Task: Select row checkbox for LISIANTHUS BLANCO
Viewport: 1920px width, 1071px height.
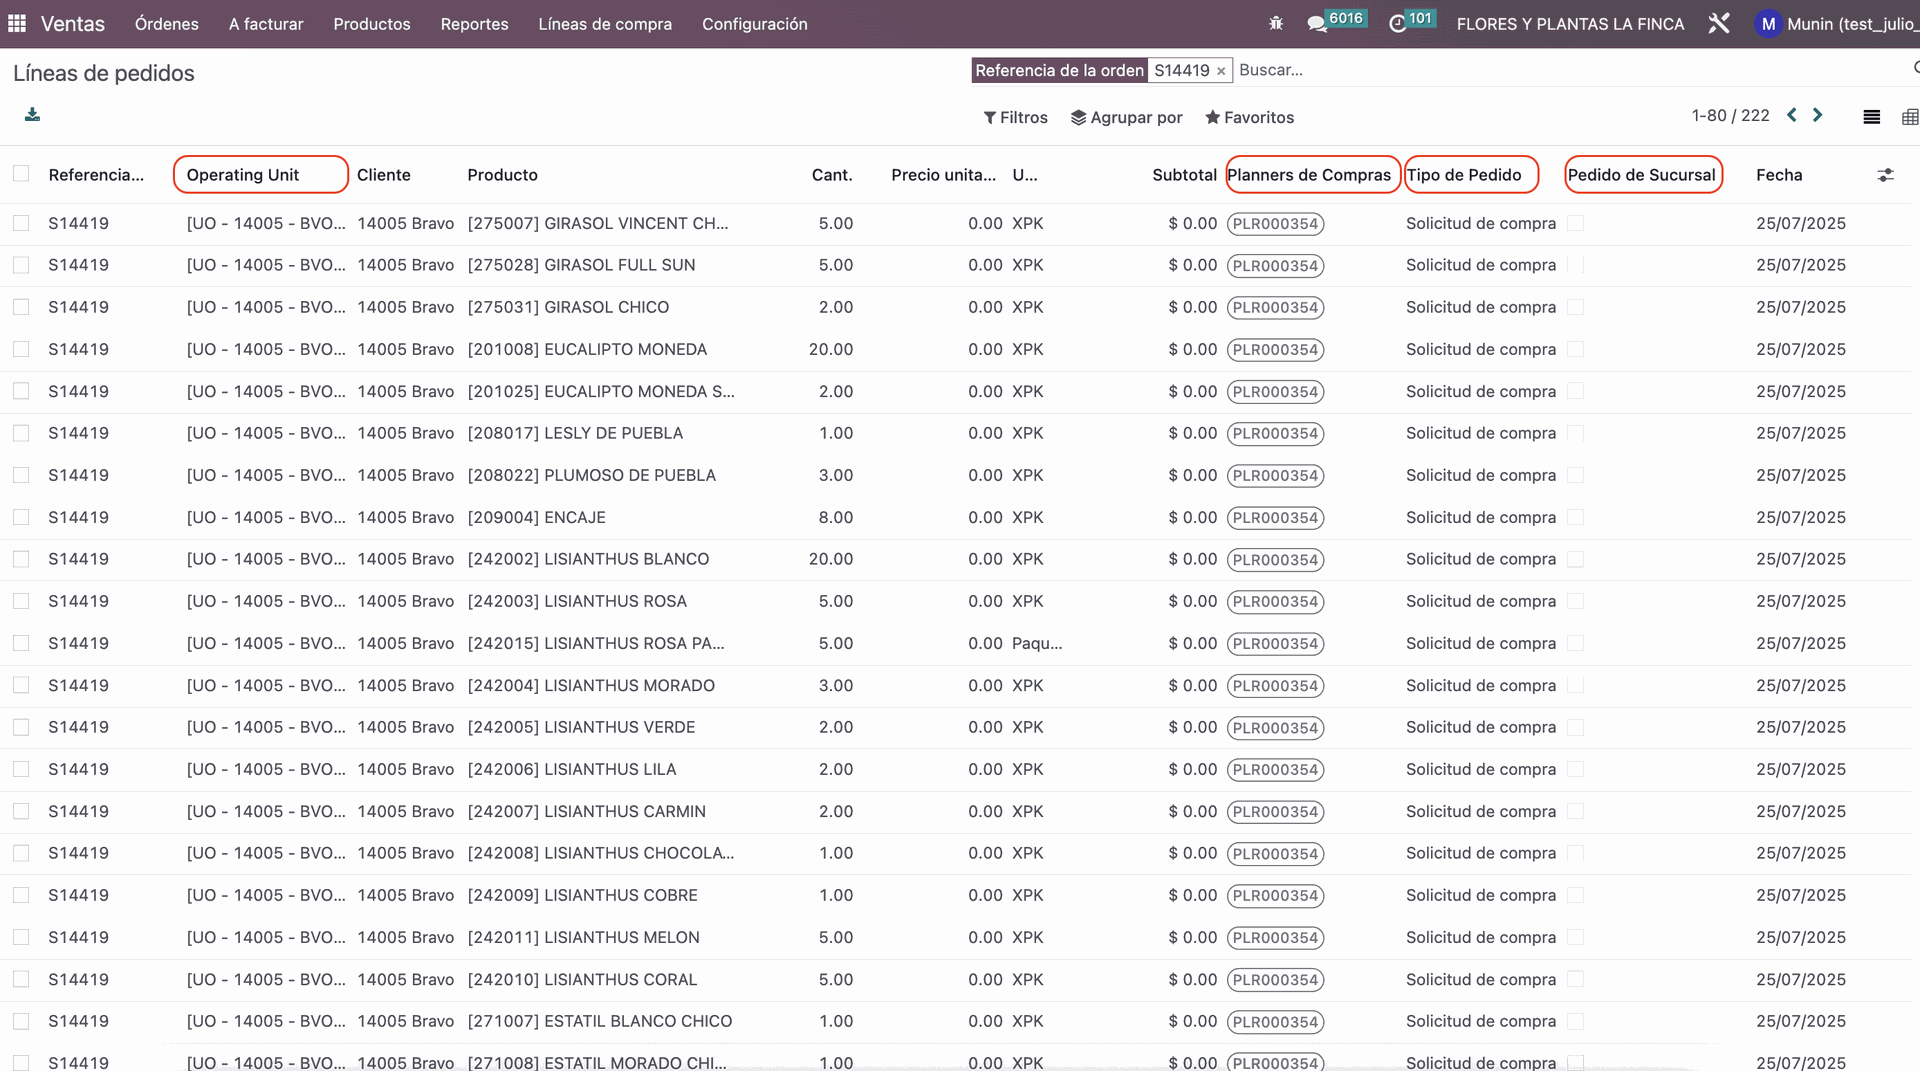Action: [x=21, y=559]
